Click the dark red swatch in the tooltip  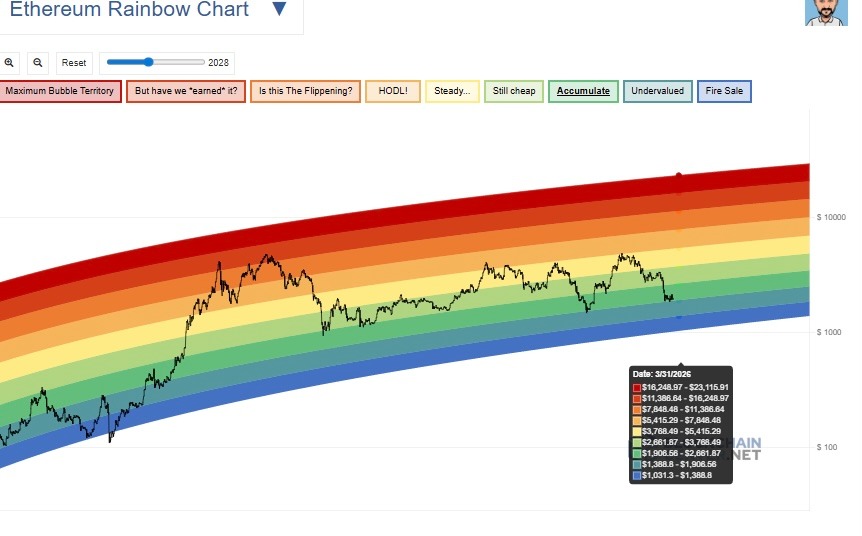pos(637,387)
